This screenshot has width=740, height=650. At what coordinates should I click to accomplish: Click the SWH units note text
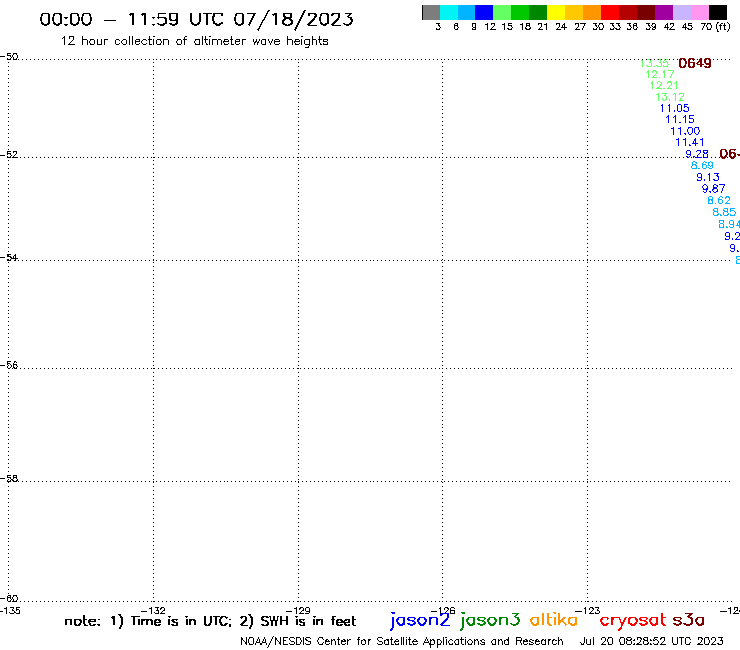click(298, 621)
